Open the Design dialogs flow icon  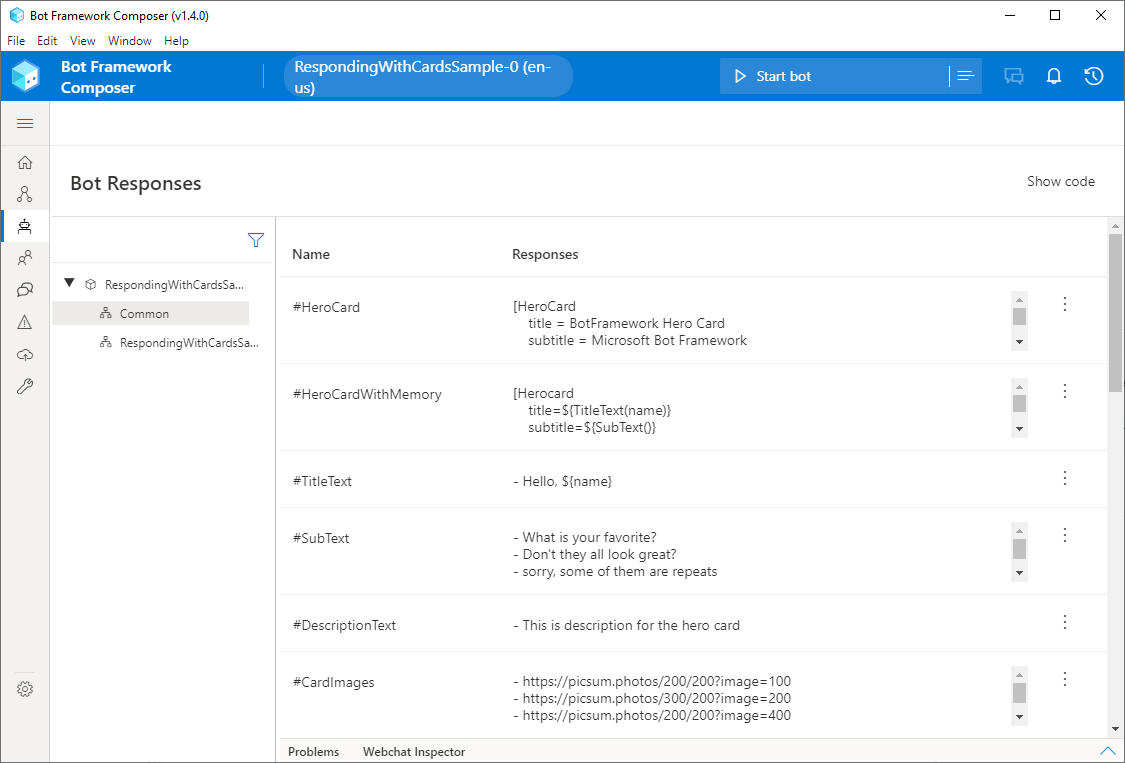click(25, 194)
